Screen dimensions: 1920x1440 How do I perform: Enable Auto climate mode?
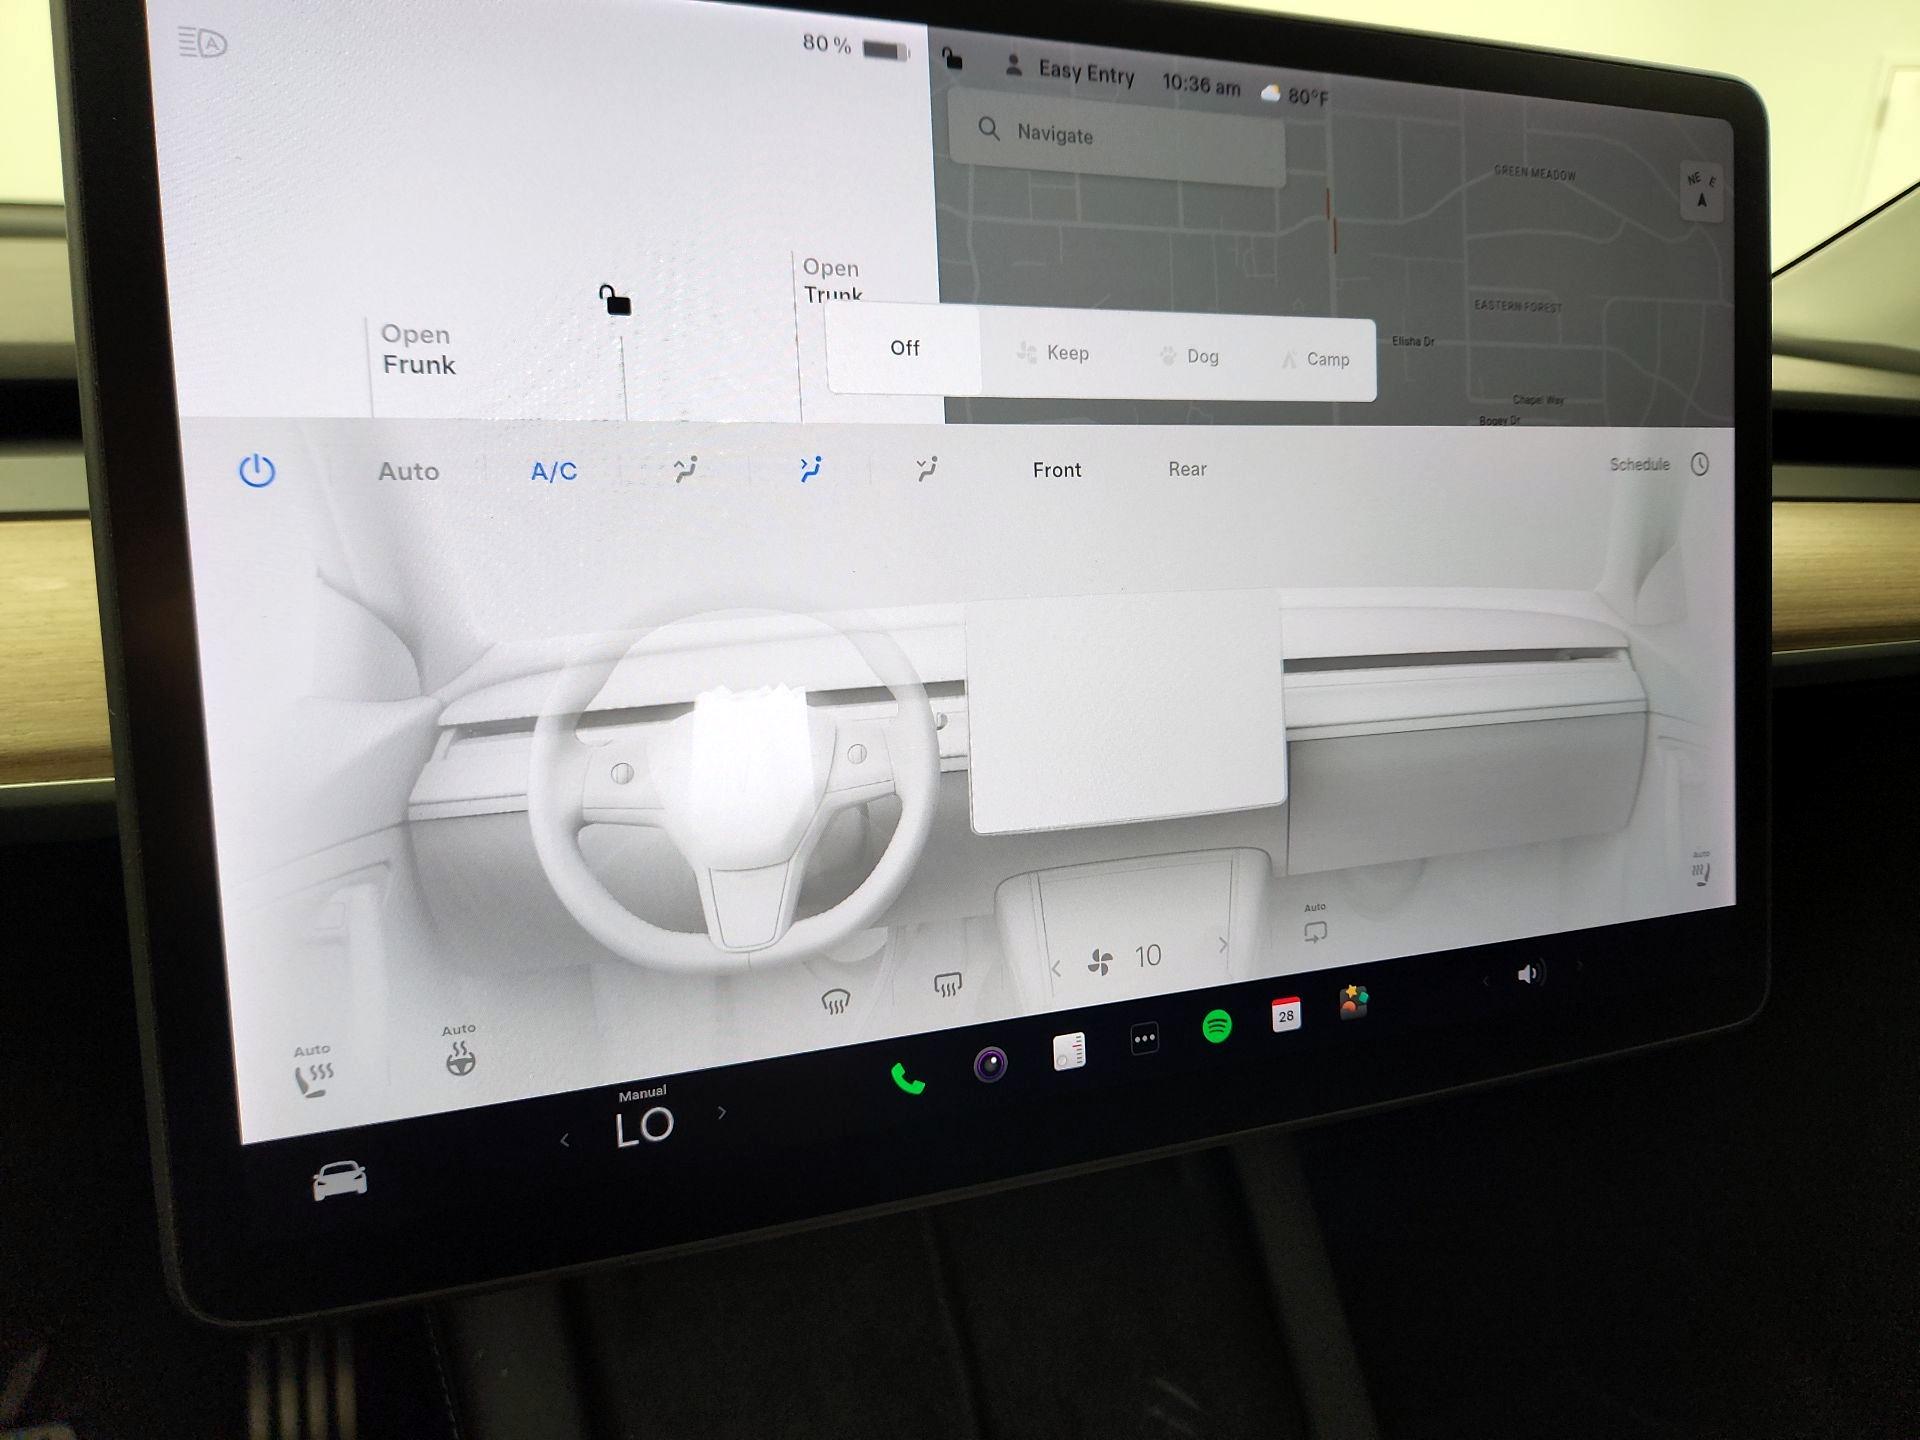pyautogui.click(x=408, y=471)
